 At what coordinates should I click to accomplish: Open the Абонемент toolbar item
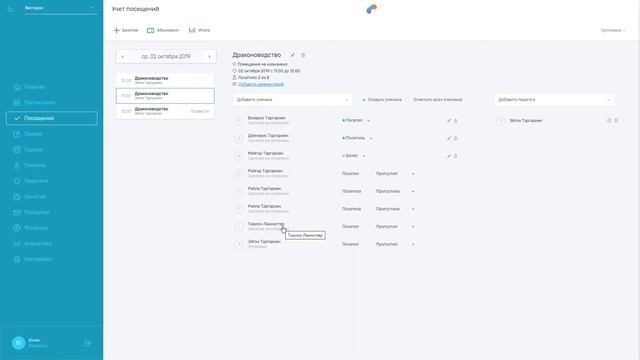(163, 30)
